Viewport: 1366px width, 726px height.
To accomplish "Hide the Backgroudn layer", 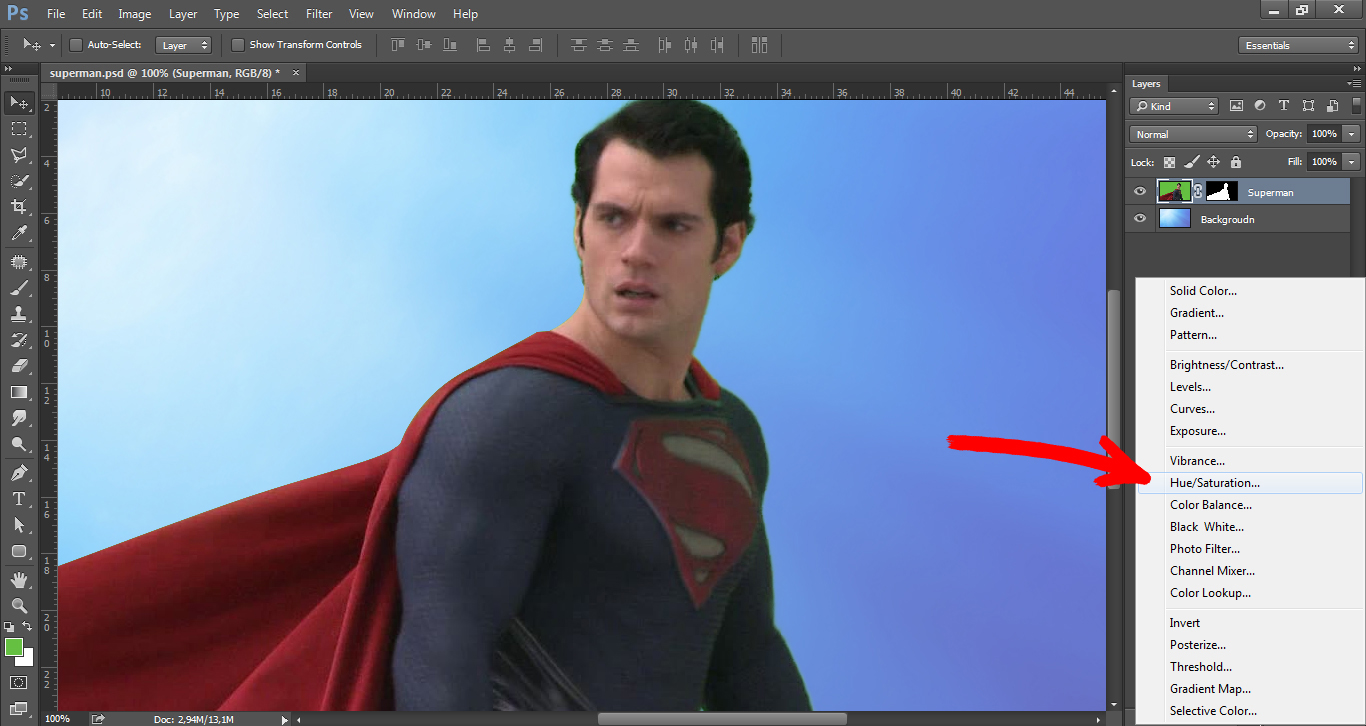I will click(1140, 218).
